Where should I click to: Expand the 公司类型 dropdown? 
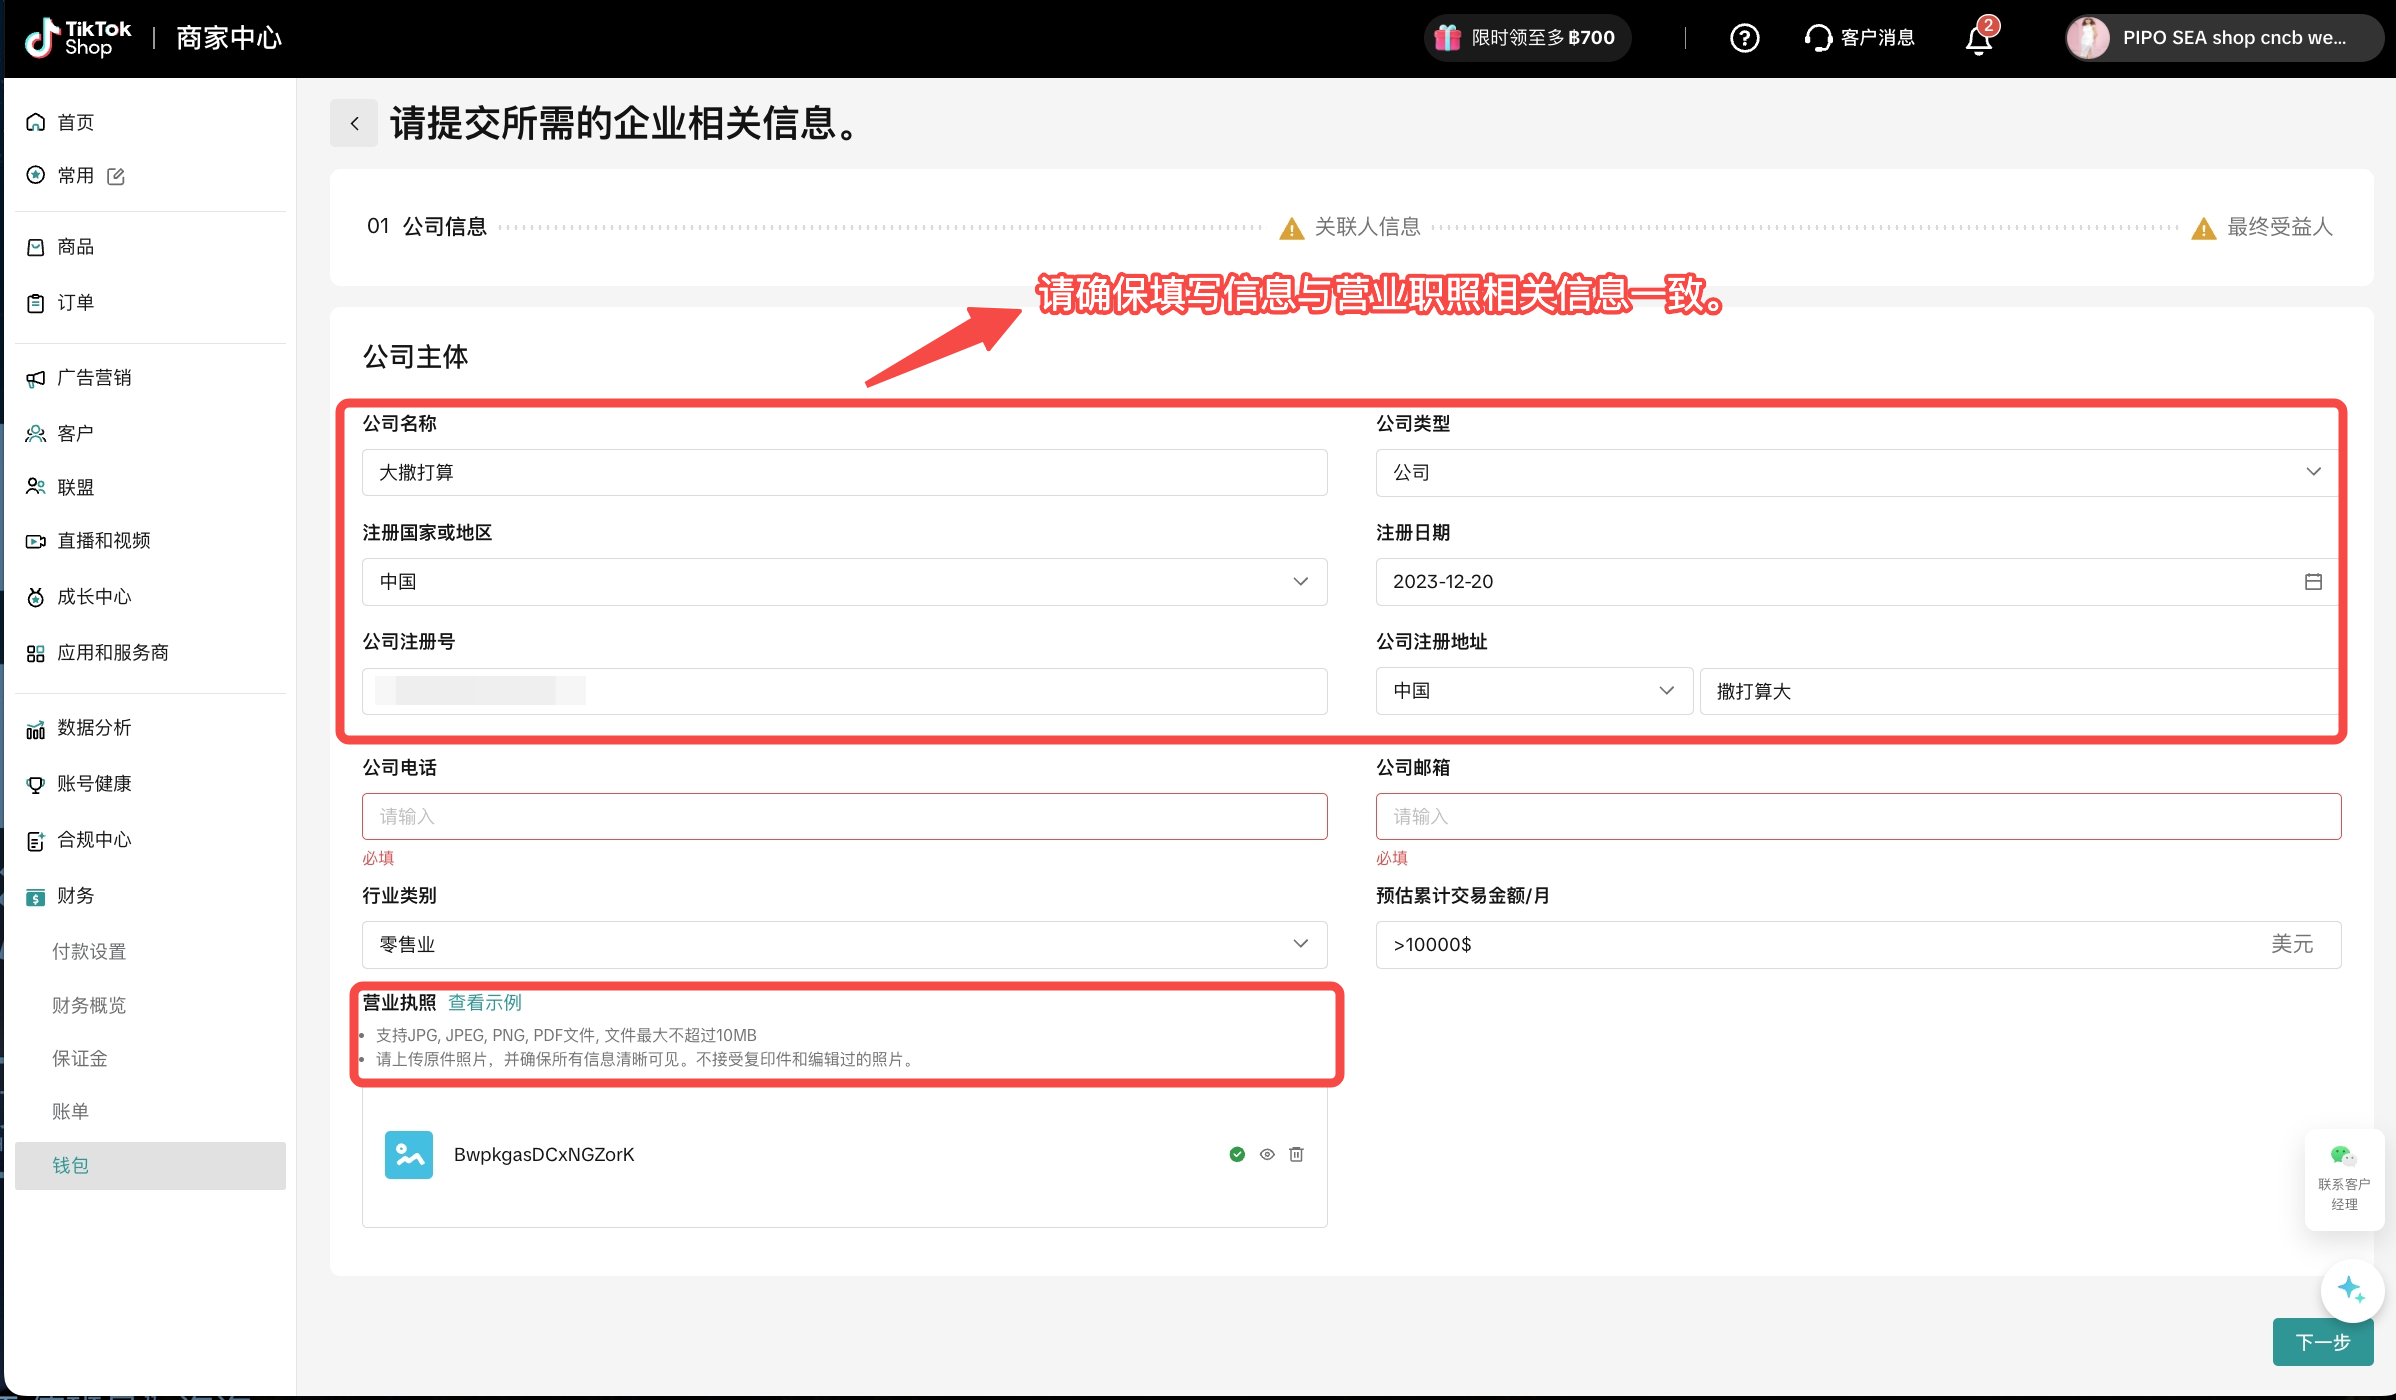(x=2313, y=472)
